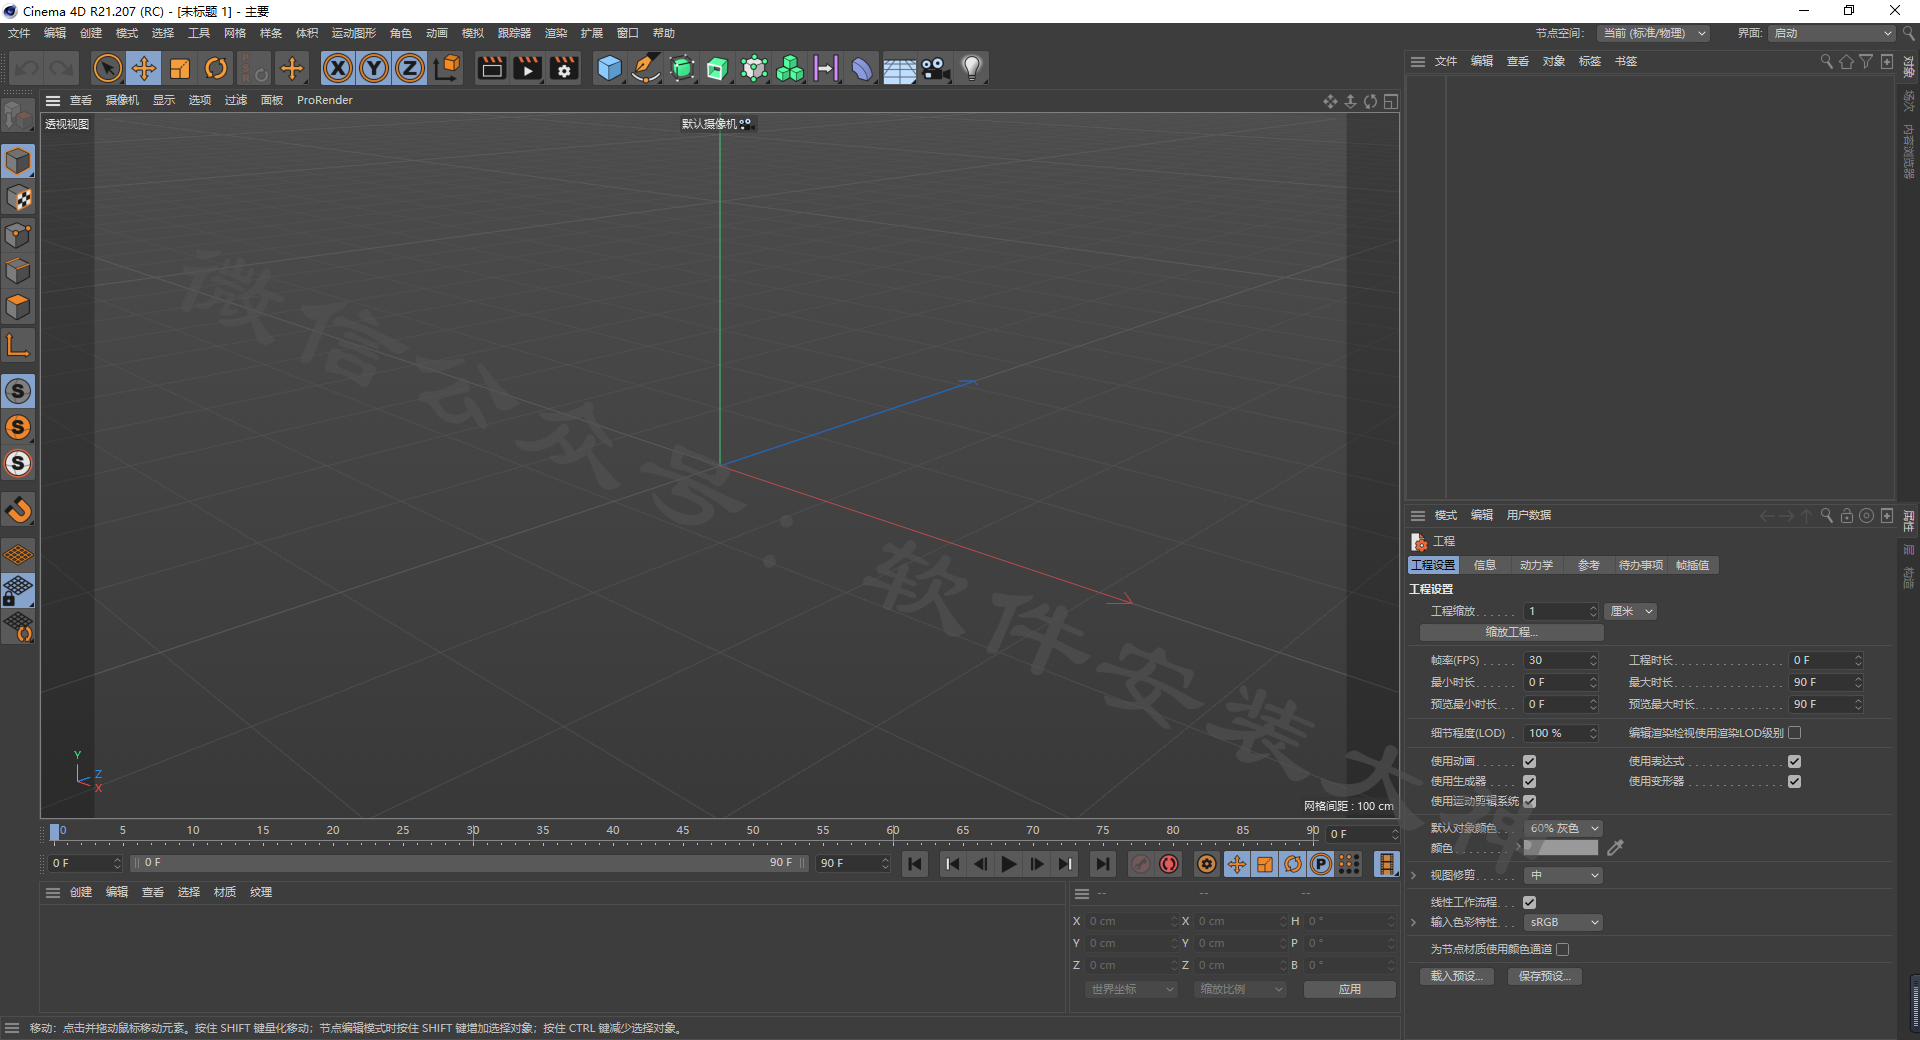
Task: Enable 编辑渲染检视使用渲染LOD级别 checkbox
Action: coord(1794,733)
